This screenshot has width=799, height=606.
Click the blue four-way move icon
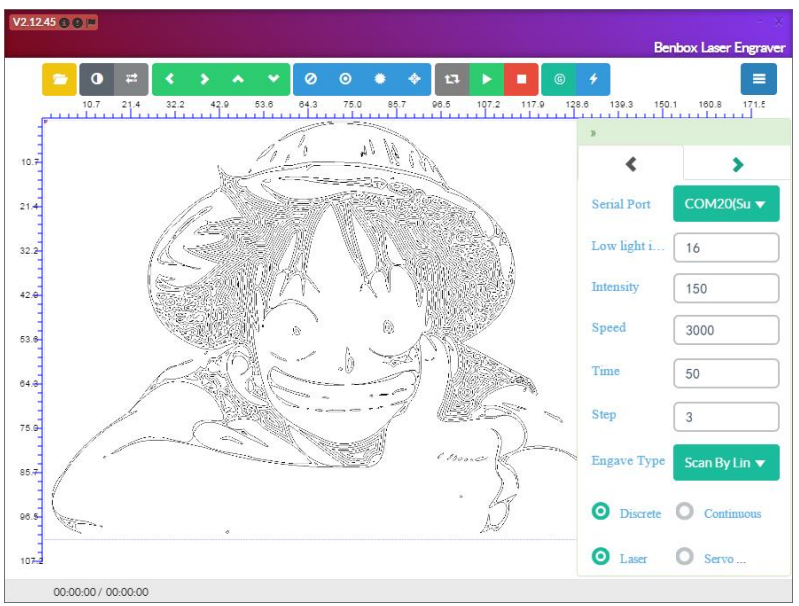coord(414,79)
